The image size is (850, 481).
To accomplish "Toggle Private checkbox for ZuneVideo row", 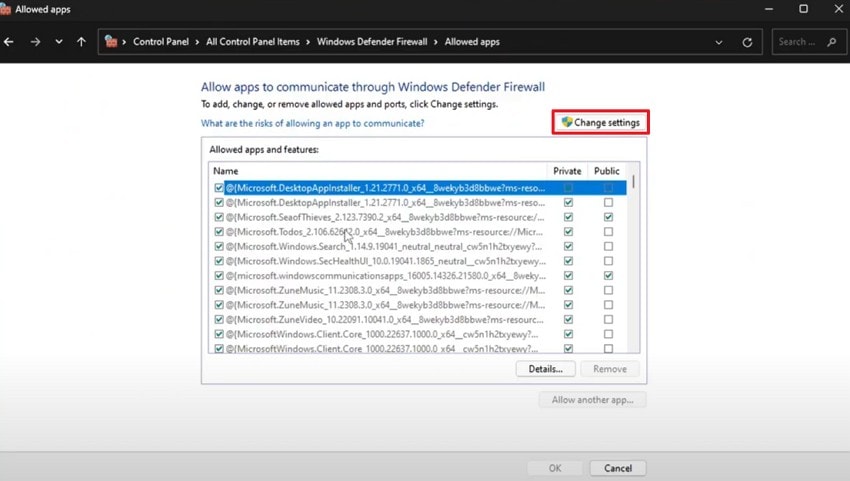I will pyautogui.click(x=568, y=319).
